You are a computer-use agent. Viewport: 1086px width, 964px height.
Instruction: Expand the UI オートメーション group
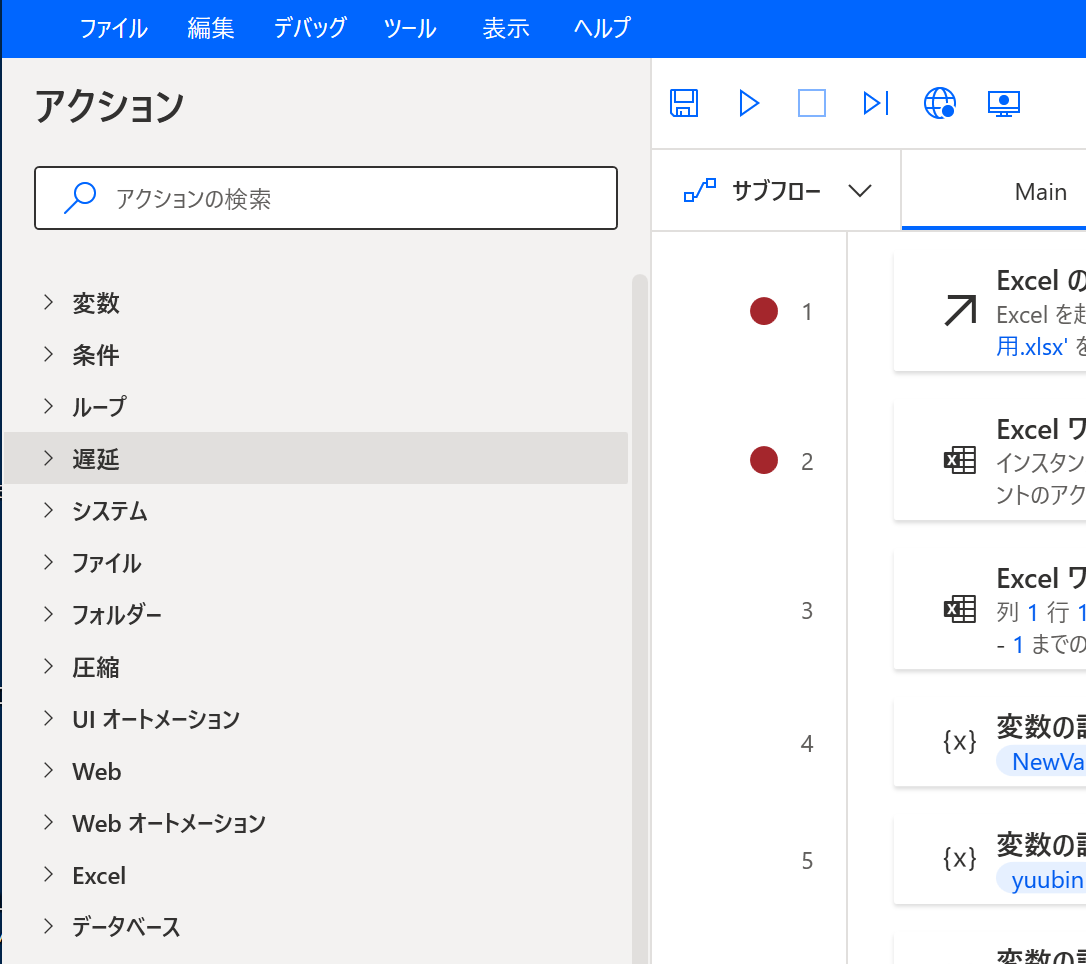48,719
